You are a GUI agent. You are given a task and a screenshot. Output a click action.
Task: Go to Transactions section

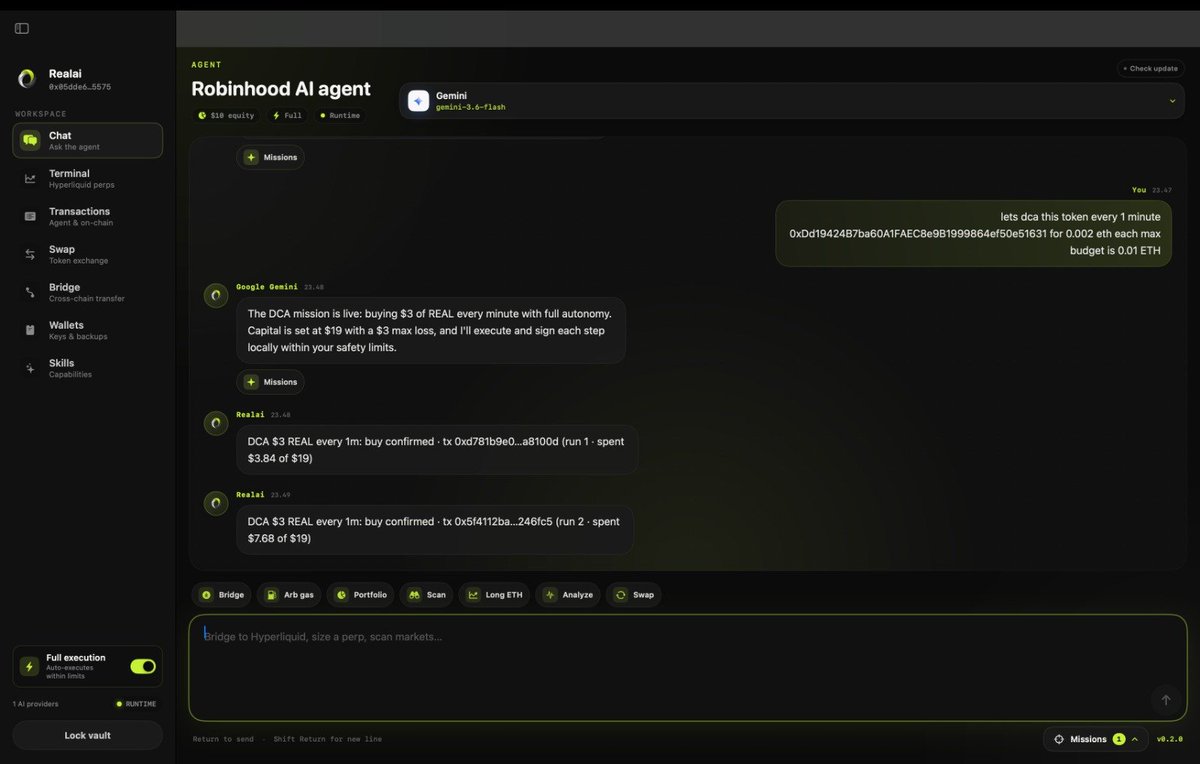tap(88, 217)
